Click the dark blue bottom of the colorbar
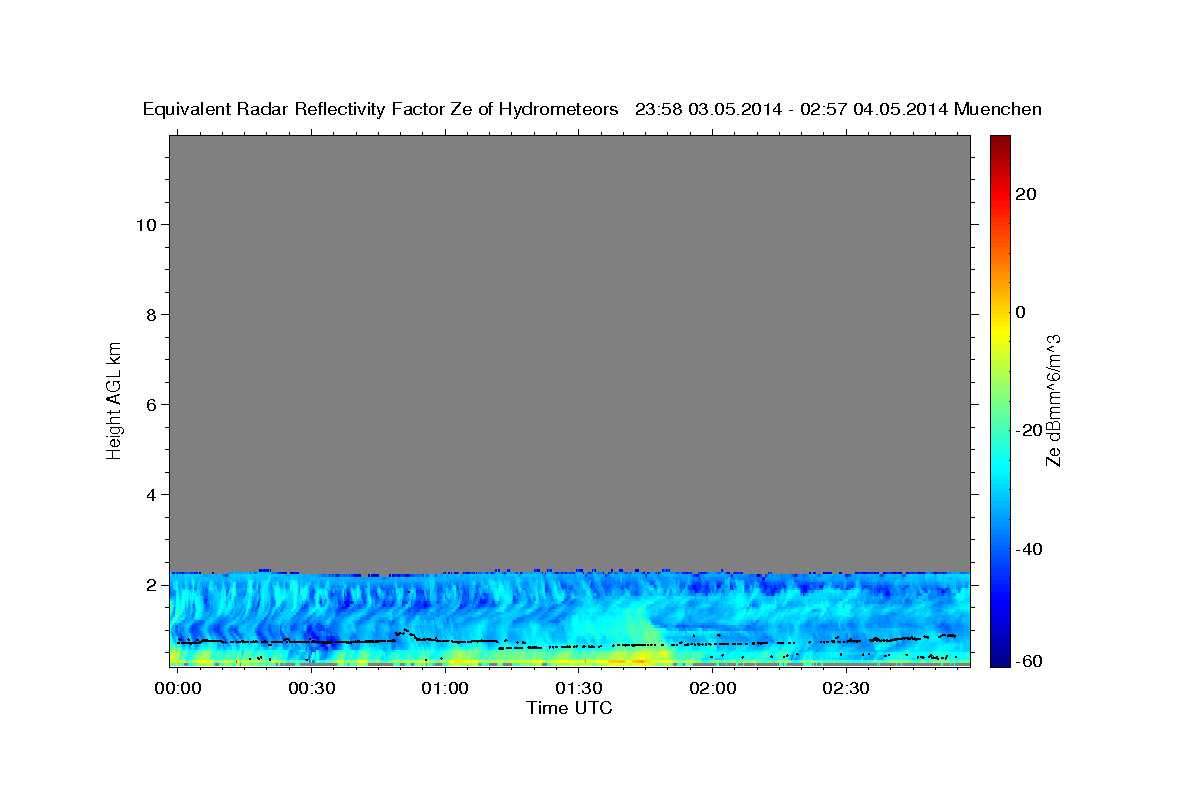The image size is (1200, 800). [x=999, y=655]
